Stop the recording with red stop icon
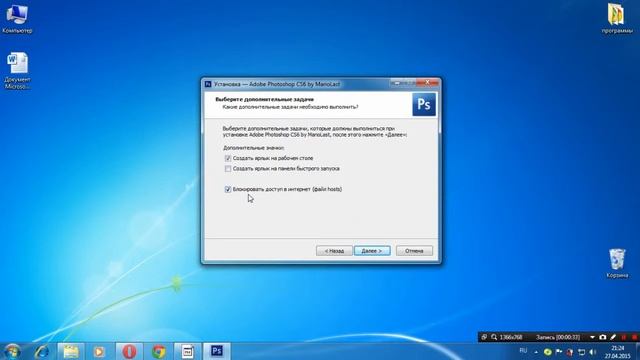This screenshot has height=360, width=640. point(634,337)
